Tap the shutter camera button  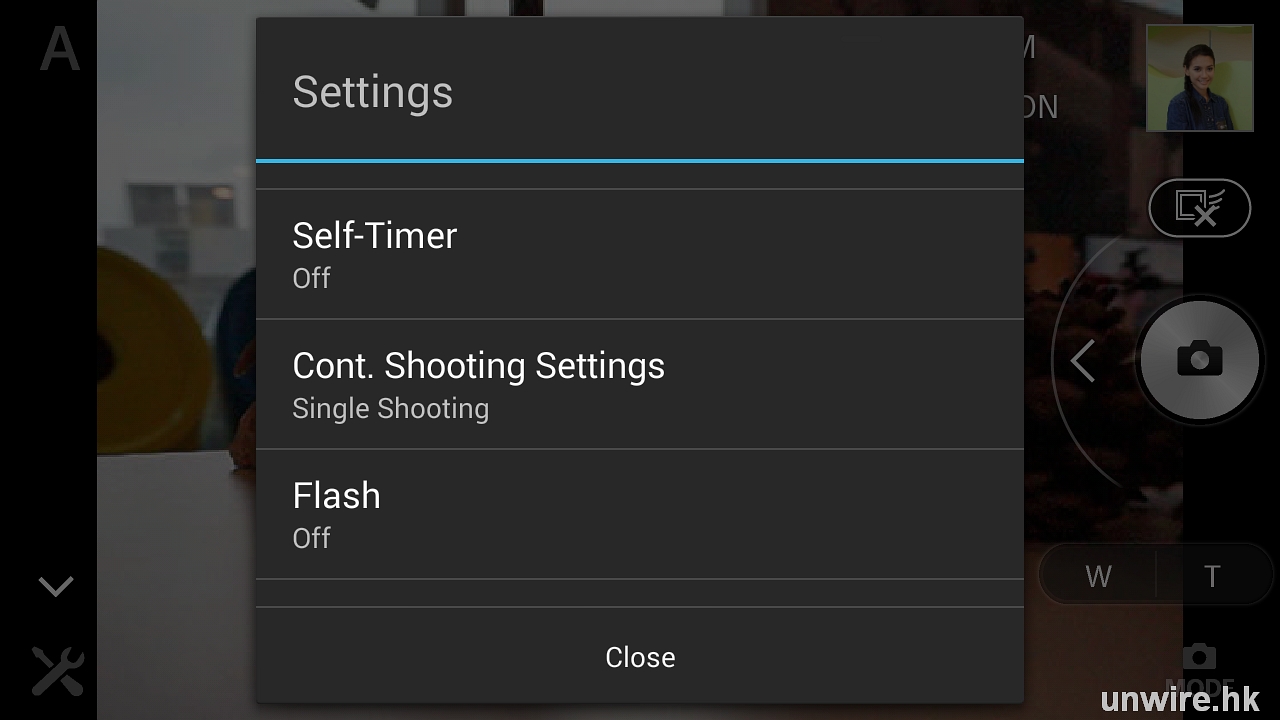coord(1199,358)
